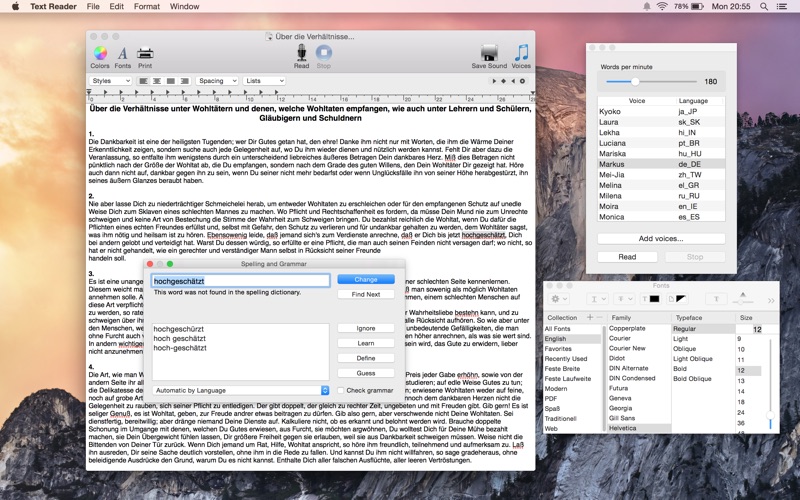Click the Change button in Spelling dialog
800x500 pixels.
[366, 279]
